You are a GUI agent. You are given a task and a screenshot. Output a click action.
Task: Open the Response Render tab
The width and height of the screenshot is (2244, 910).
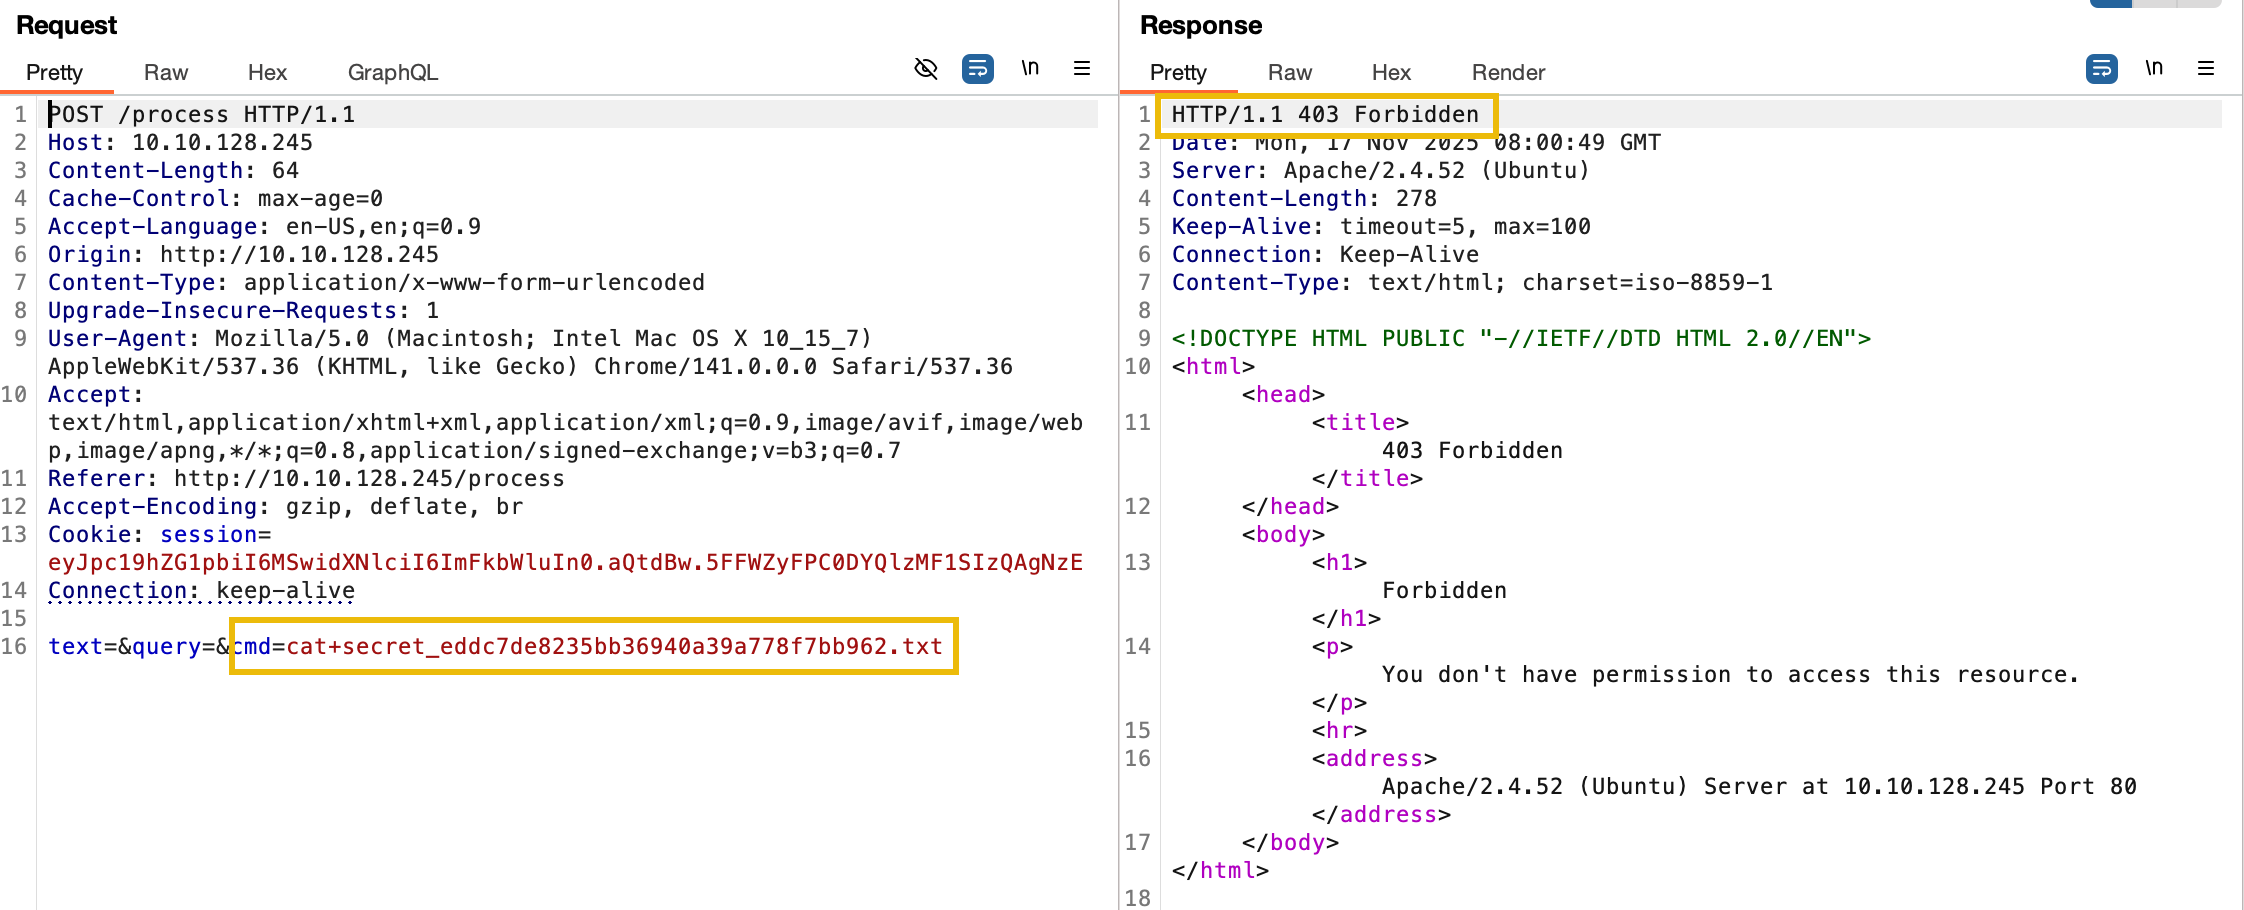1508,72
